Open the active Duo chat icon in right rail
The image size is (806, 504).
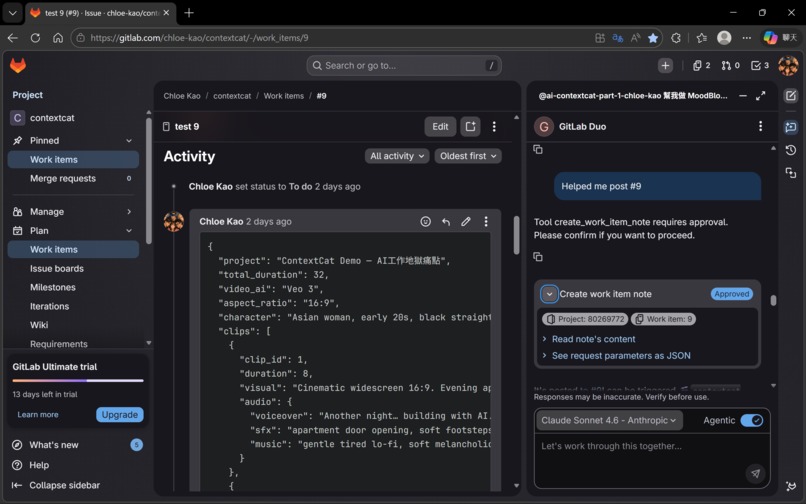pos(791,127)
